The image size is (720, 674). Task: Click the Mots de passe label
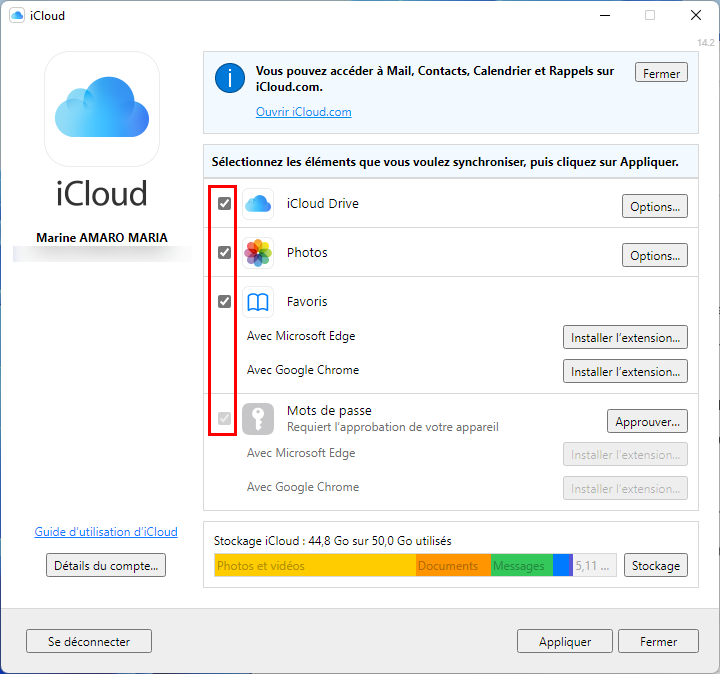click(x=329, y=410)
